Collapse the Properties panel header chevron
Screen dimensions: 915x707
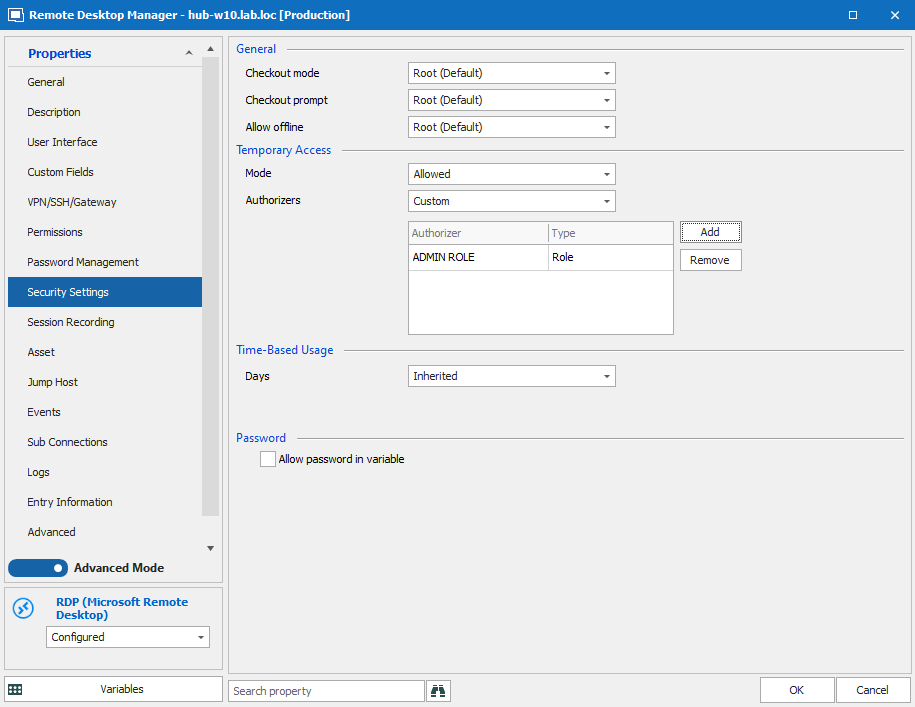pos(188,53)
